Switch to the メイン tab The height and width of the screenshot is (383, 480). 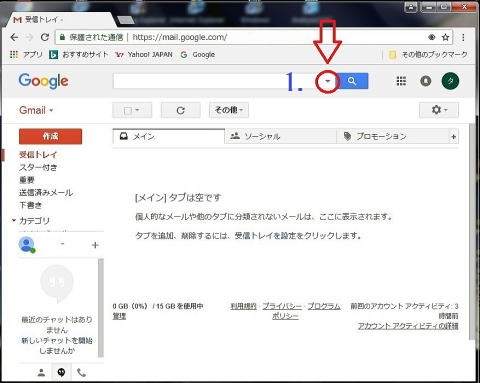[x=169, y=136]
